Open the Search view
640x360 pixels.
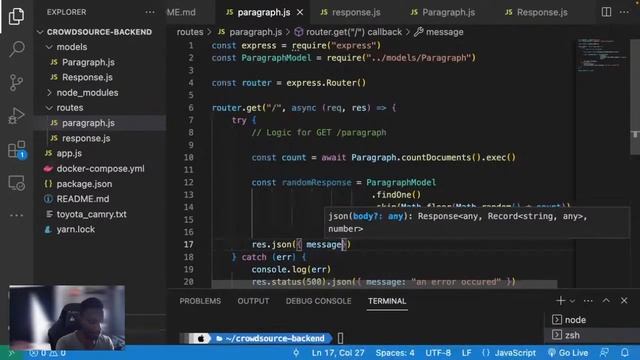(x=16, y=49)
